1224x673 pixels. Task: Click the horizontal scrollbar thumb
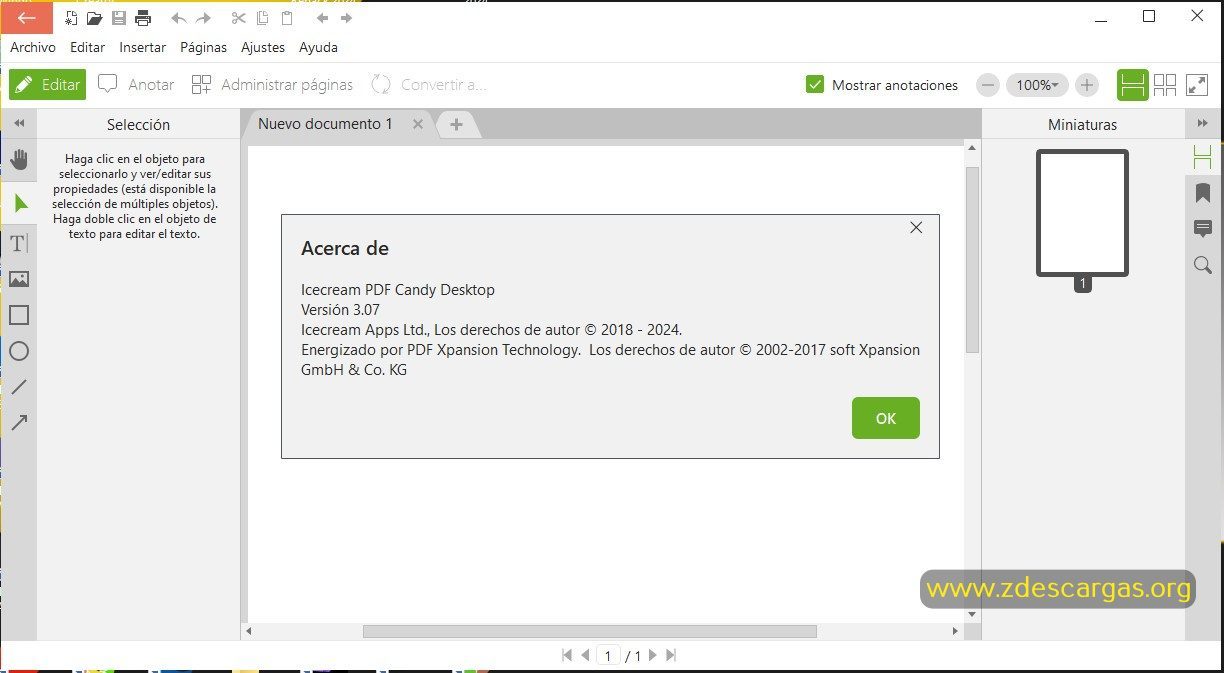(x=589, y=632)
